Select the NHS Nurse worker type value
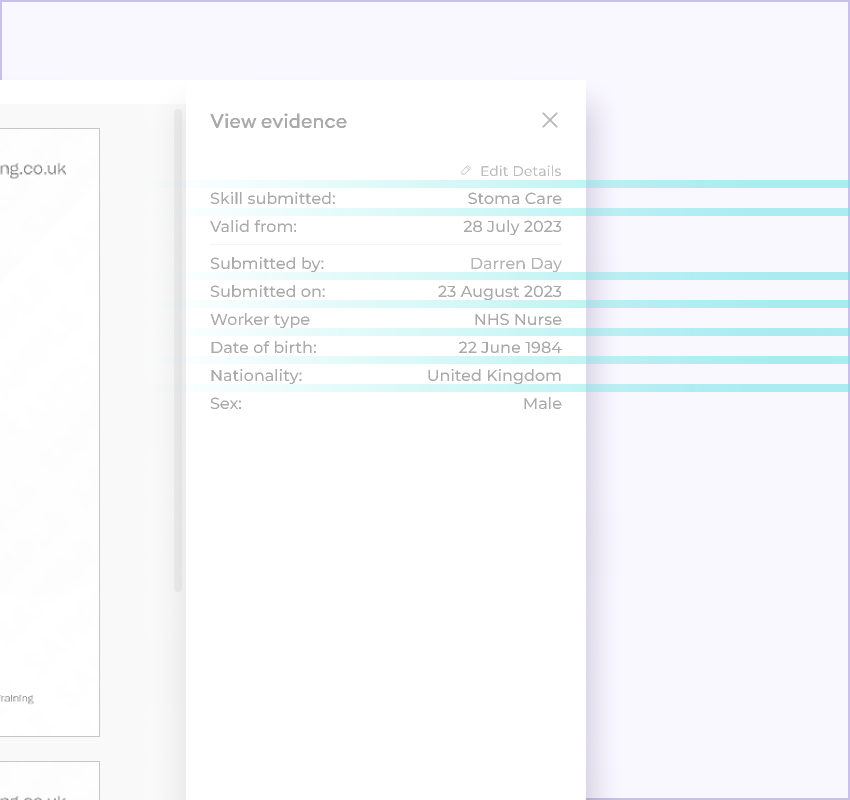Viewport: 850px width, 800px height. click(x=518, y=320)
